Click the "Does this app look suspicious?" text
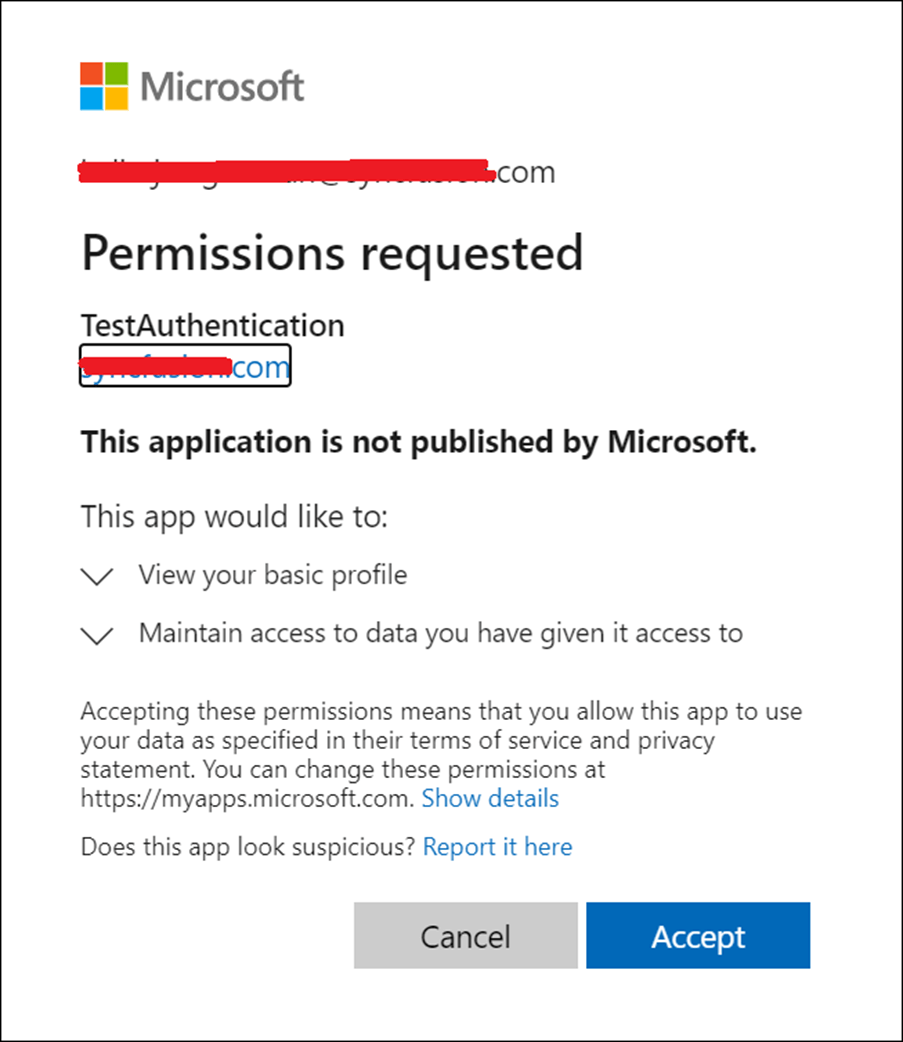Image resolution: width=903 pixels, height=1042 pixels. coord(248,847)
